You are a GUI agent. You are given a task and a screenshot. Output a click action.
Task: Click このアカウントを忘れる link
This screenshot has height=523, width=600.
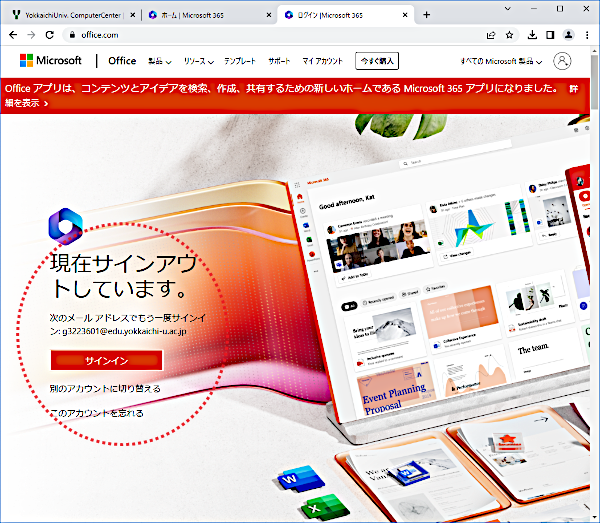pos(97,413)
